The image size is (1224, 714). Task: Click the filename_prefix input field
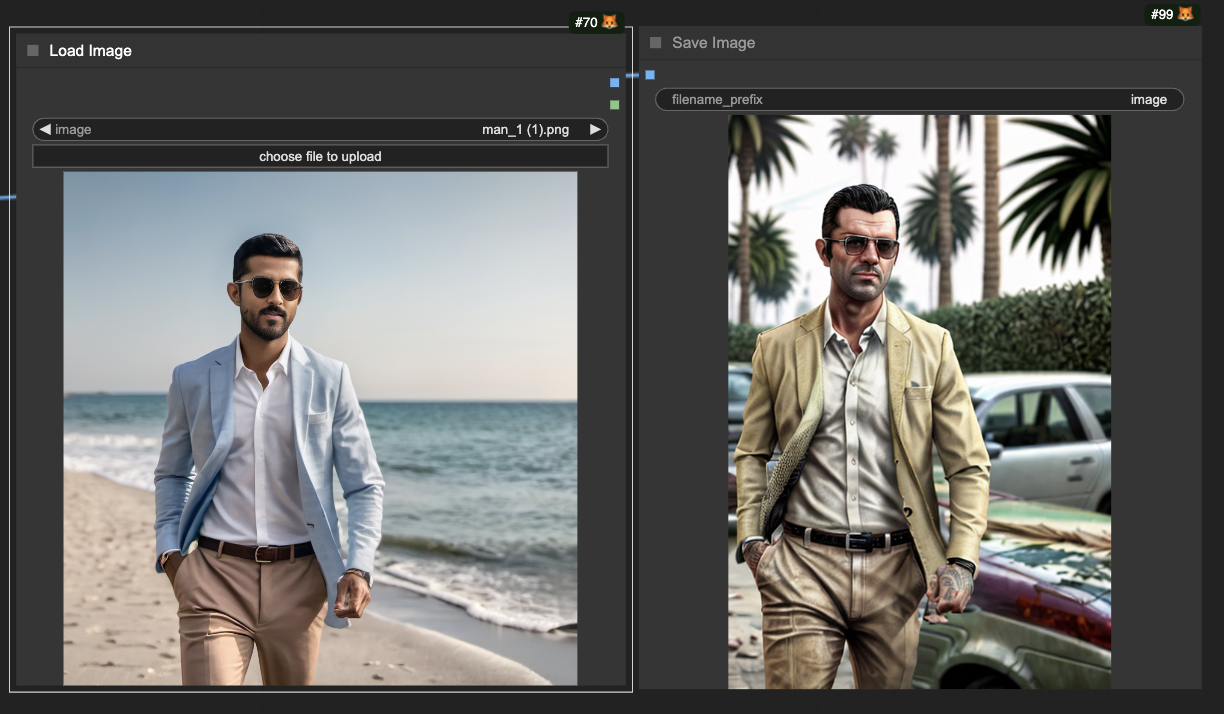pos(919,100)
